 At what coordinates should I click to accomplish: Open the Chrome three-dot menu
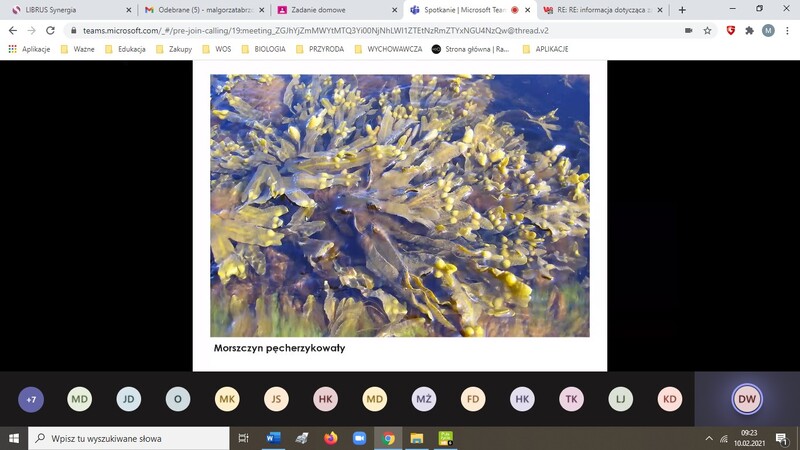point(786,30)
